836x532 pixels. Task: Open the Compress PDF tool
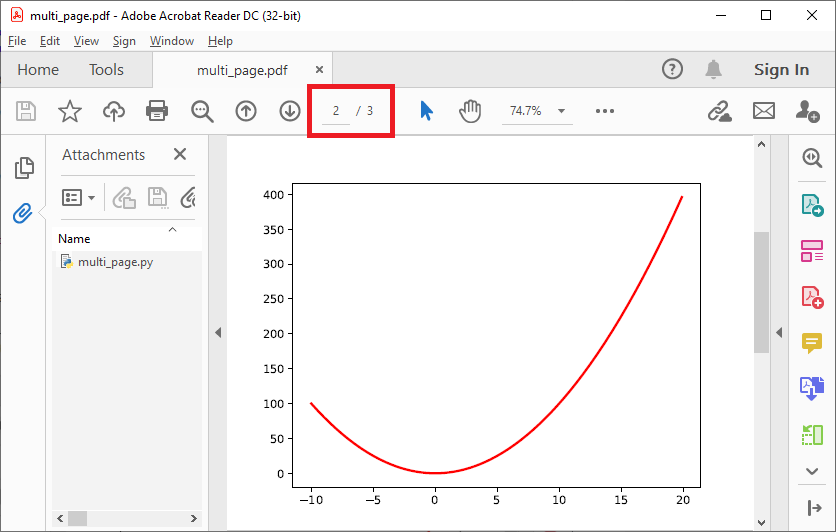(812, 435)
